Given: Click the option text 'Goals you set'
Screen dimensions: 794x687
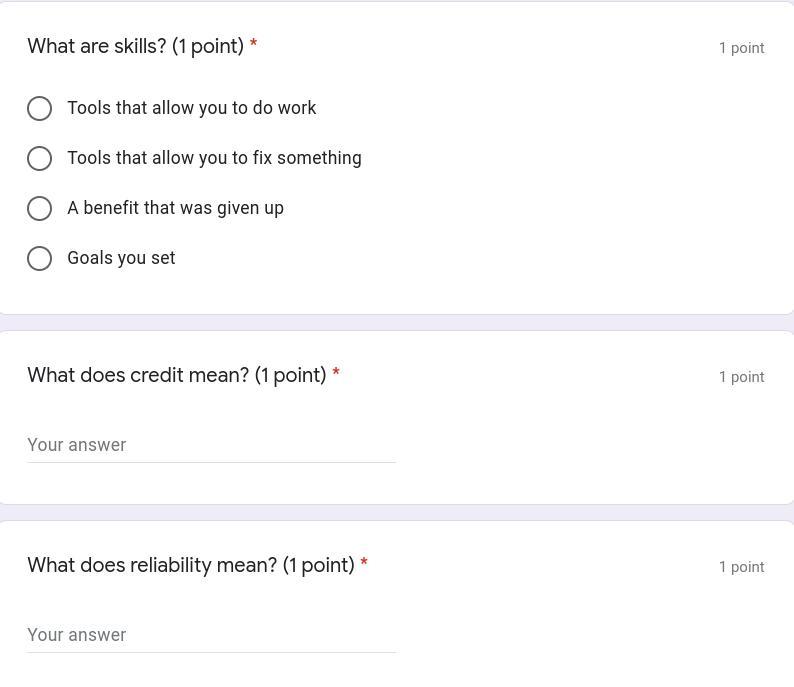Looking at the screenshot, I should [122, 258].
